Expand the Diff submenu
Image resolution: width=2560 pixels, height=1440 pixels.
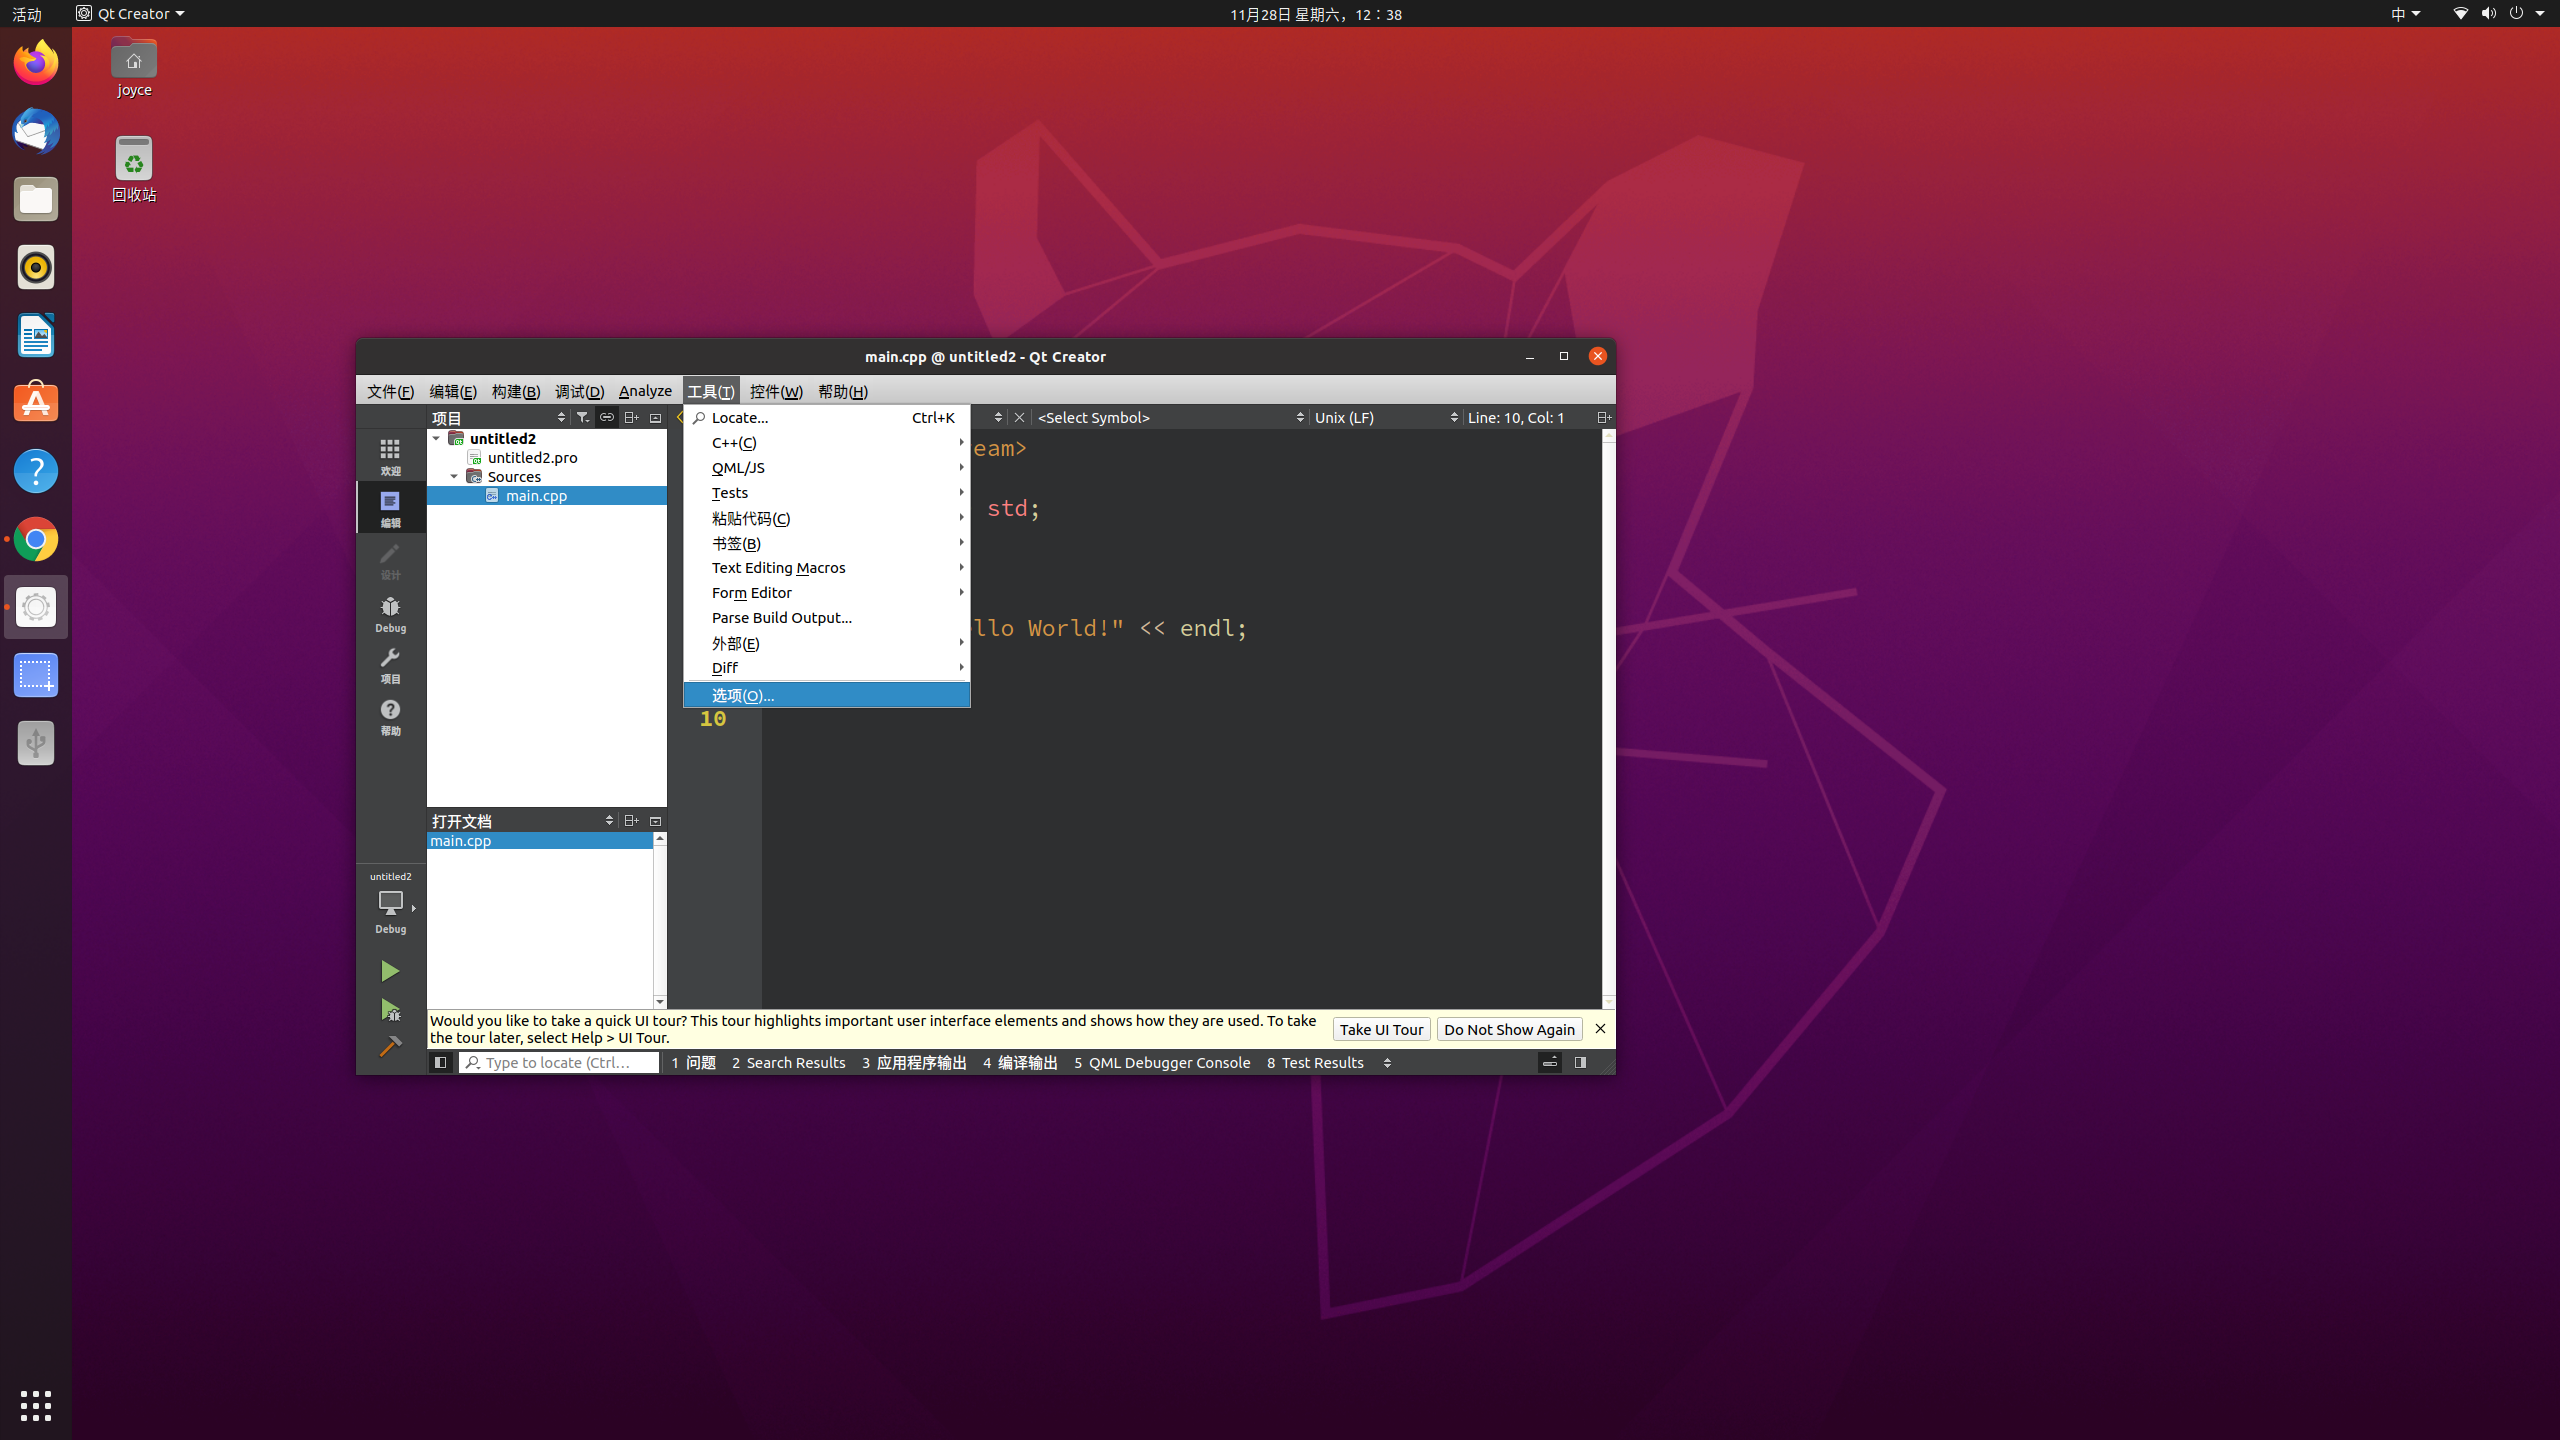827,667
